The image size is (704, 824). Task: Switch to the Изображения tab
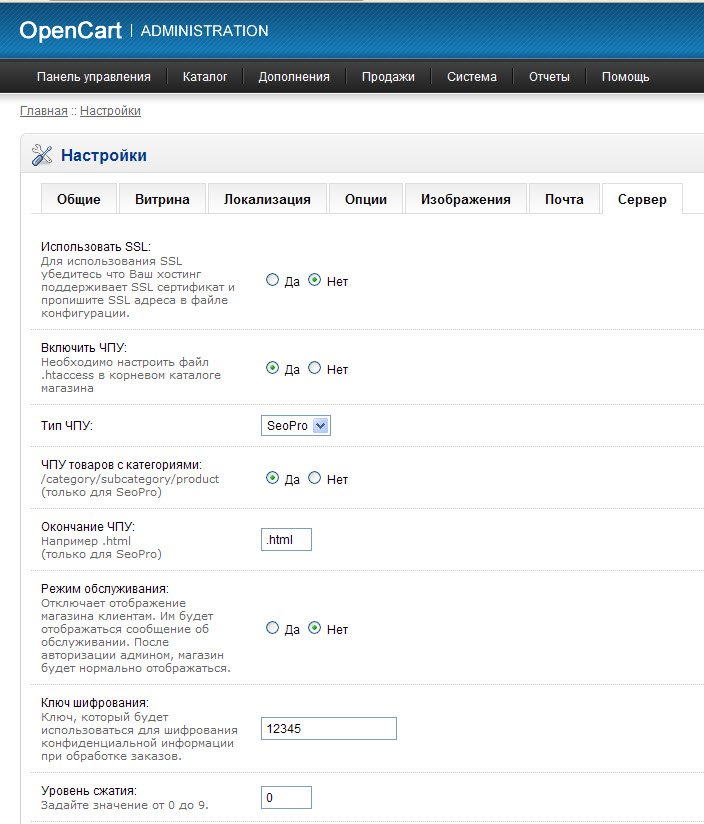pos(465,199)
